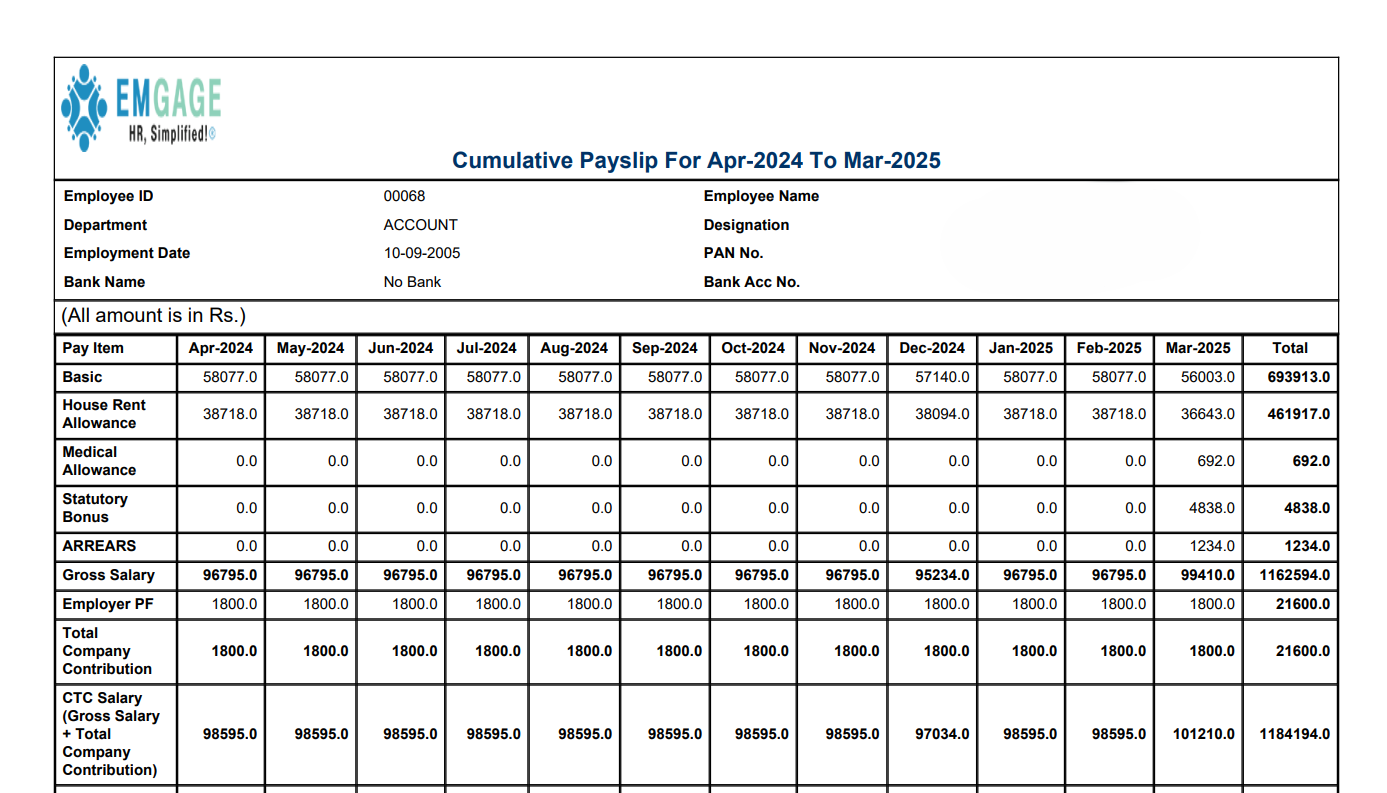Image resolution: width=1387 pixels, height=793 pixels.
Task: Click the CTC Salary total 1184194.0
Action: click(x=1297, y=733)
